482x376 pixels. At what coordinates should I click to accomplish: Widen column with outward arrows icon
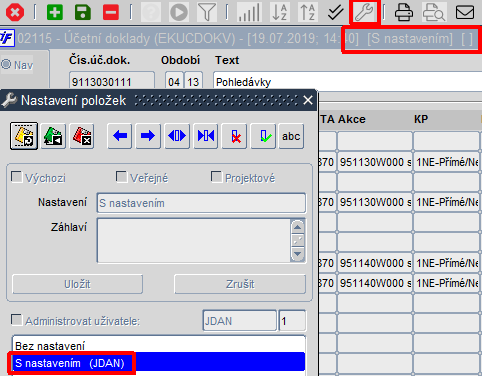click(x=177, y=136)
